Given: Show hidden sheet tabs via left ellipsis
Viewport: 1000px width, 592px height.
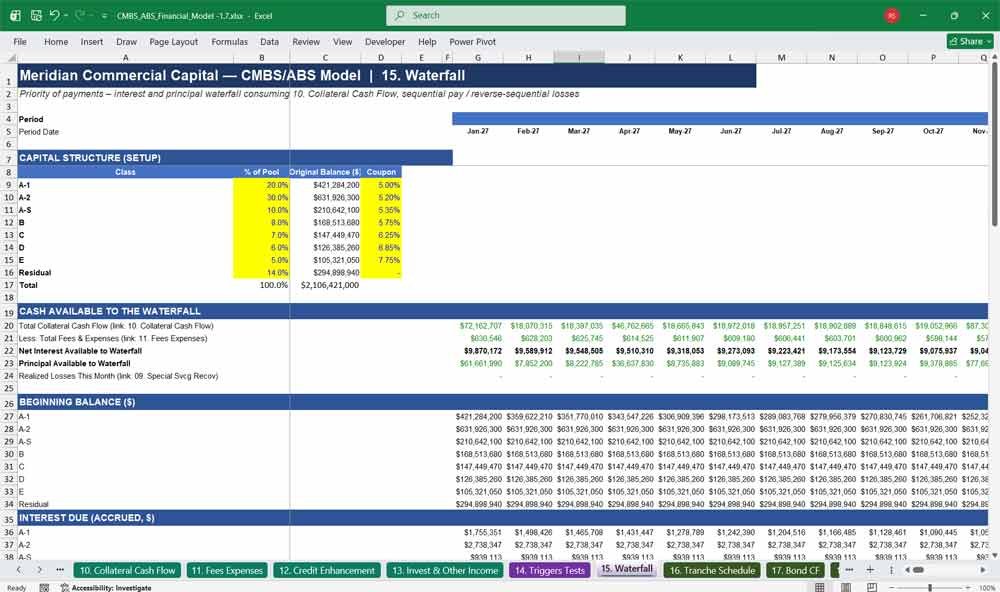Looking at the screenshot, I should tap(60, 570).
